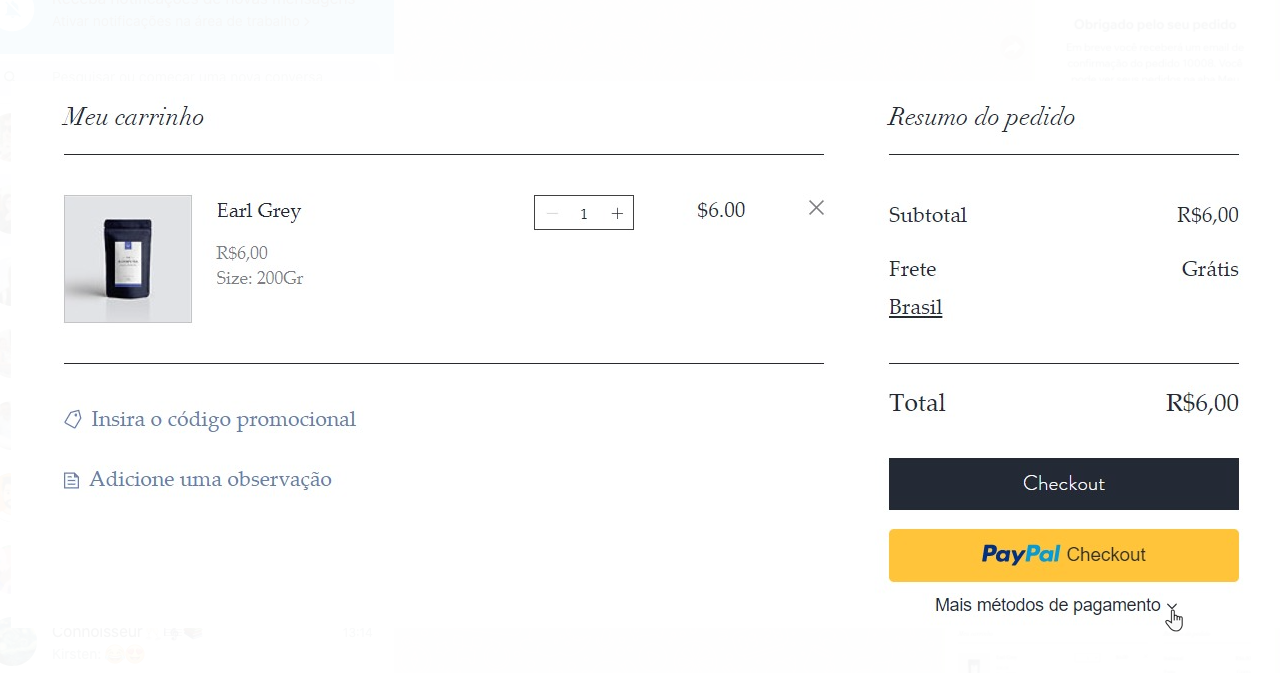1280x673 pixels.
Task: Increase Earl Grey quantity with plus button
Action: [x=617, y=213]
